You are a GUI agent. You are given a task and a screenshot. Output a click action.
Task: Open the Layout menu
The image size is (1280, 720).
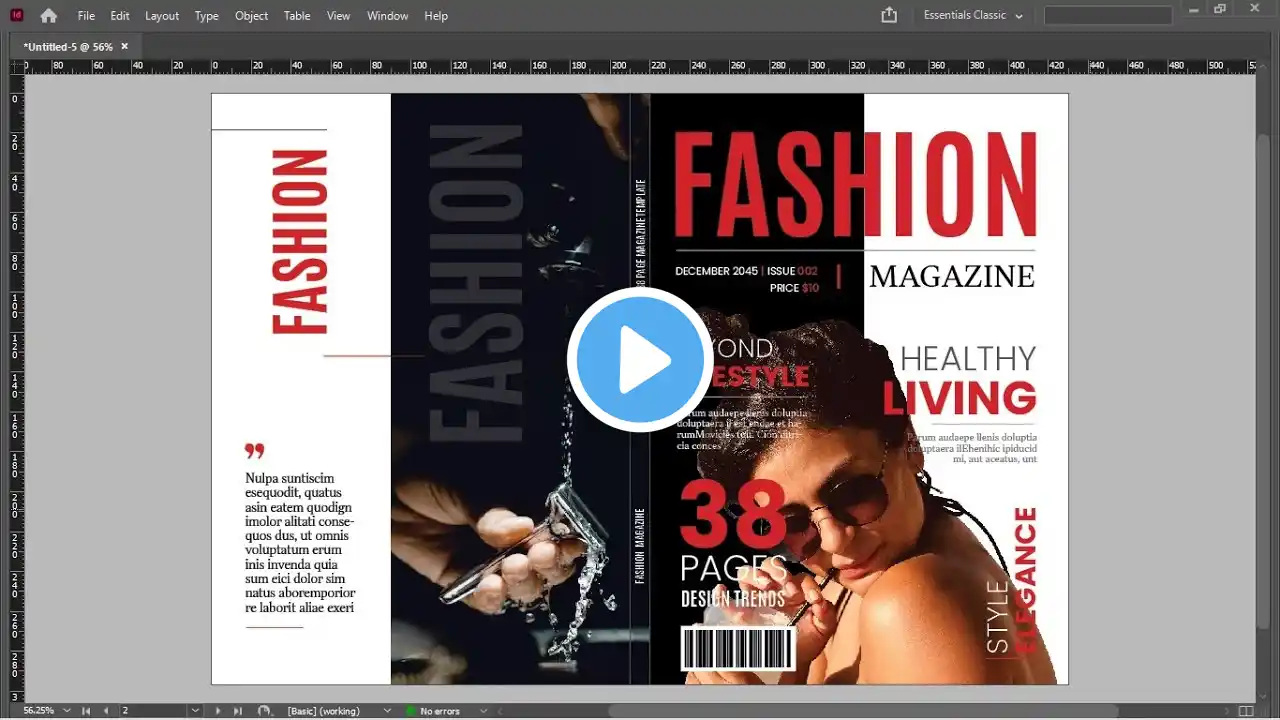tap(162, 16)
